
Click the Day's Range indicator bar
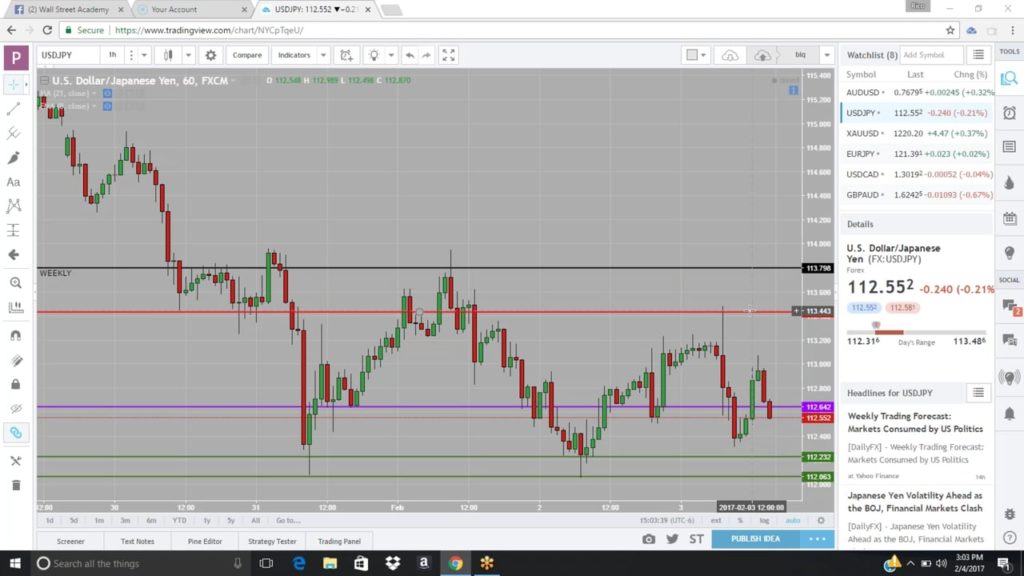[916, 332]
